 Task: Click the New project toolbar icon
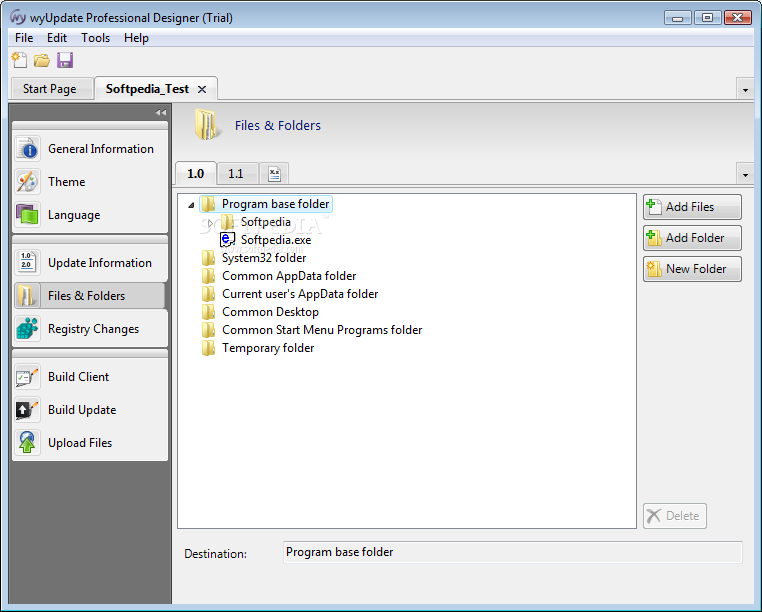tap(19, 60)
